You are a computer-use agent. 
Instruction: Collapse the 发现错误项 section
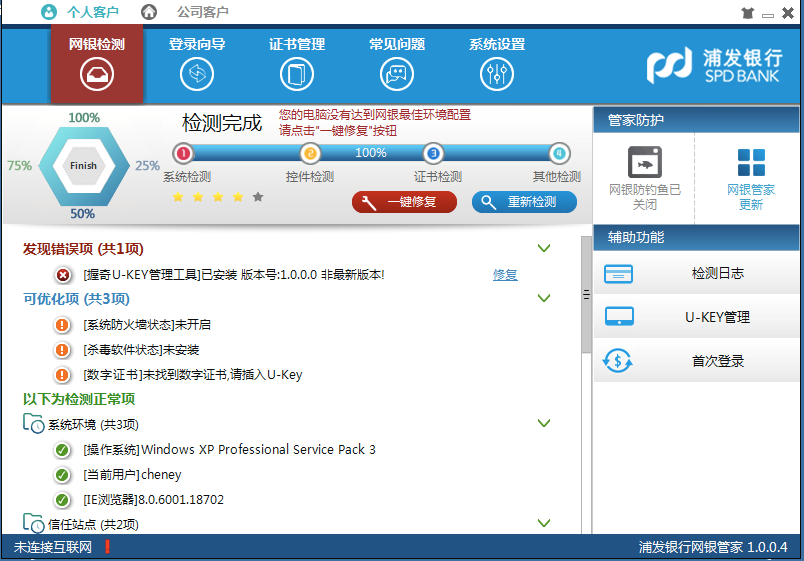pos(544,248)
